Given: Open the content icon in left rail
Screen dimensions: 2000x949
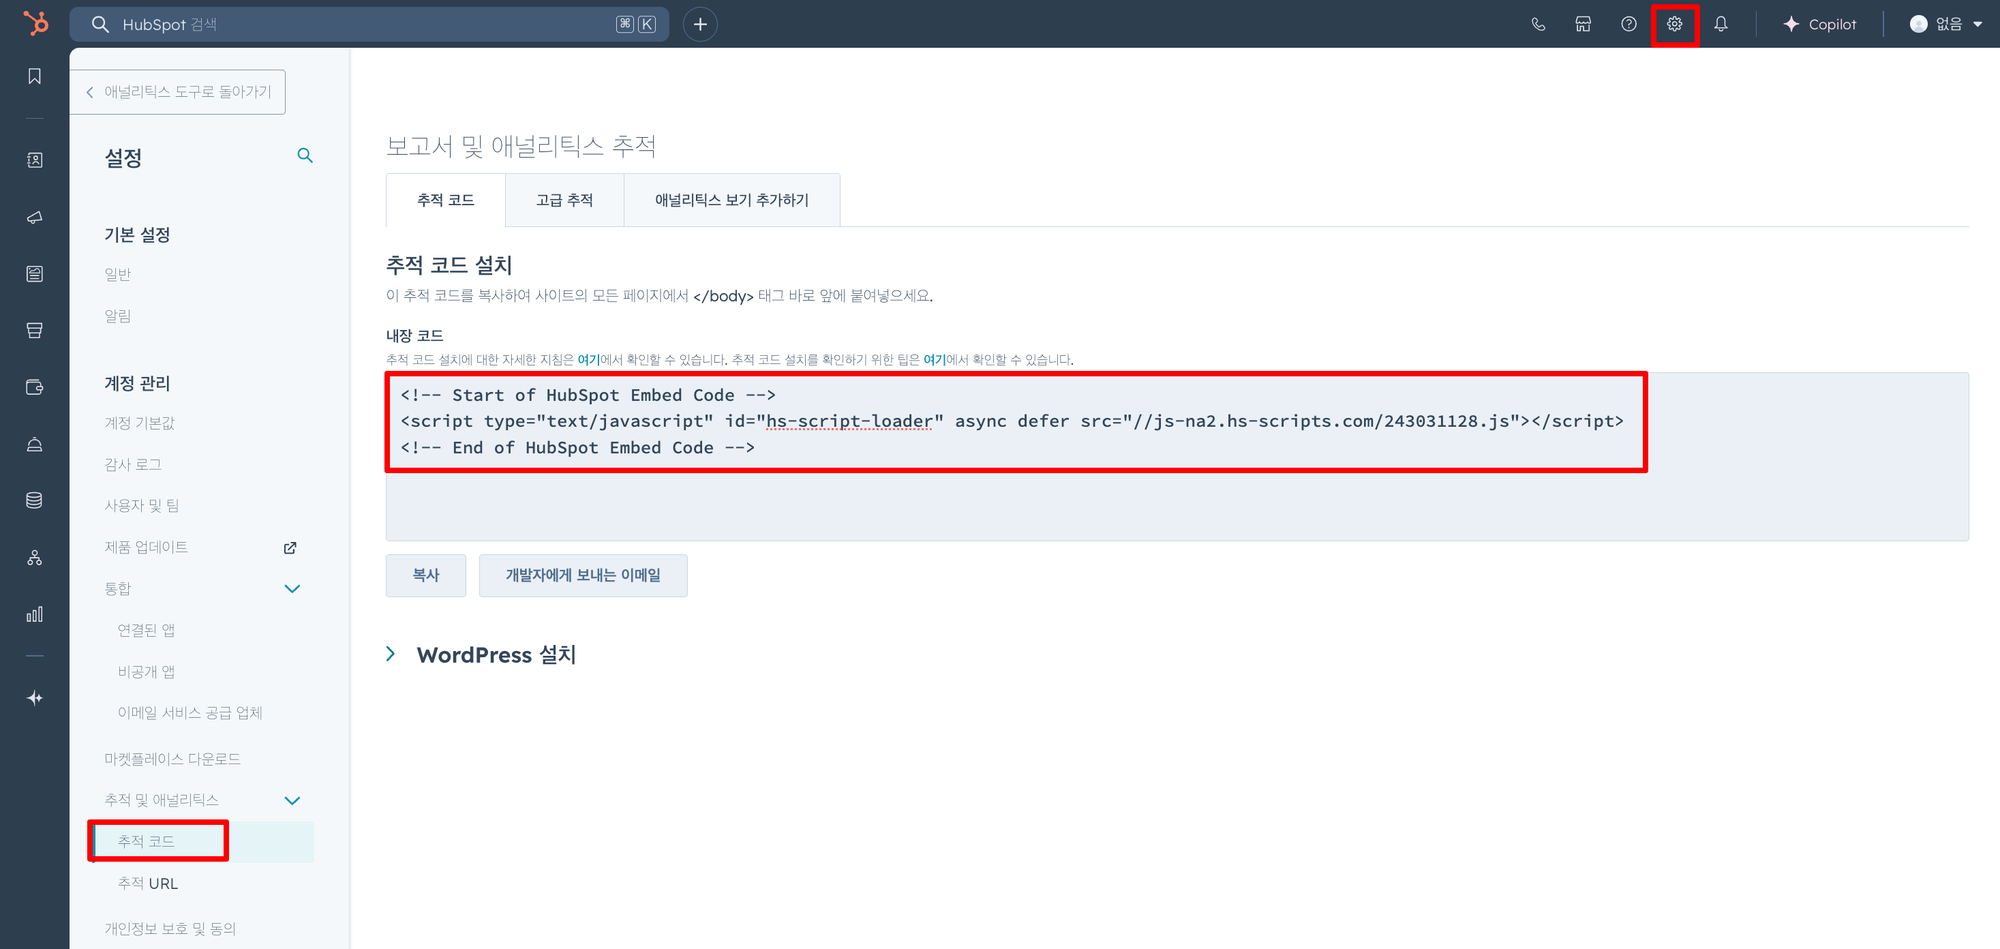Looking at the screenshot, I should click(x=35, y=274).
